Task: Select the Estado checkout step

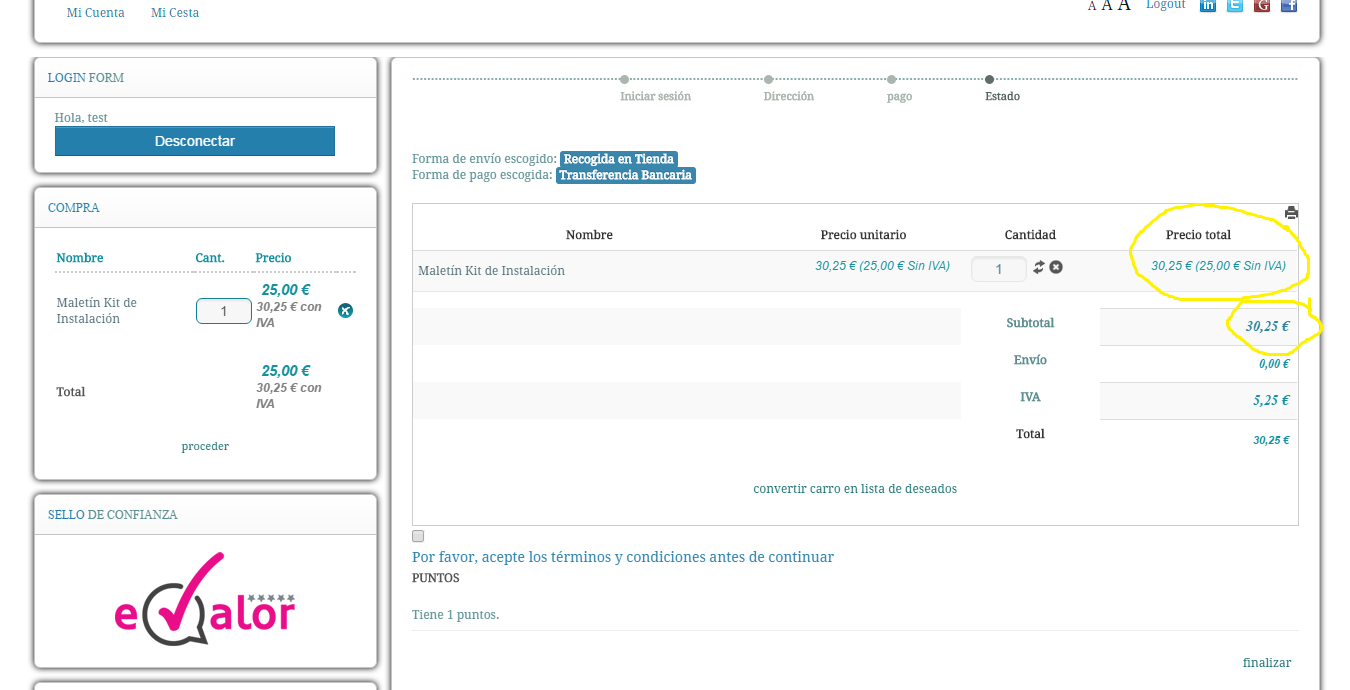Action: pos(1002,96)
